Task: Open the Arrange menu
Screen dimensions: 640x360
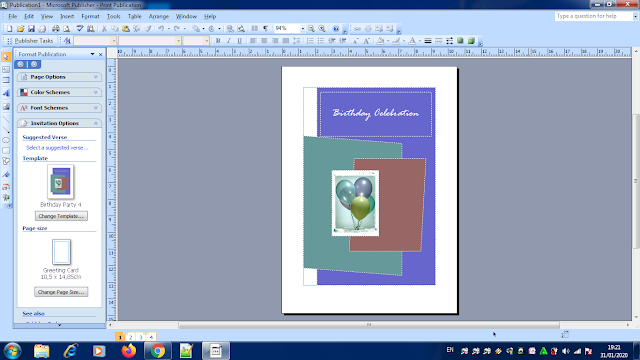Action: (159, 16)
